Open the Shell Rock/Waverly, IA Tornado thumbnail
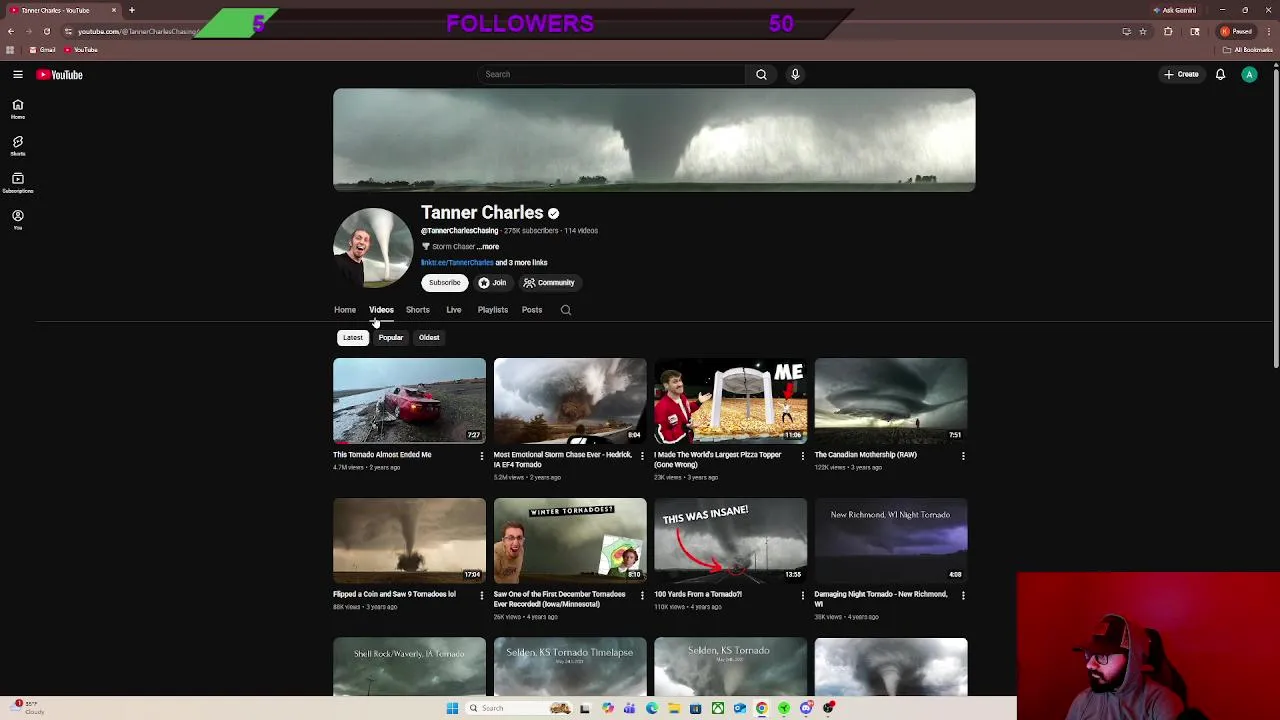Image resolution: width=1280 pixels, height=720 pixels. coord(409,667)
